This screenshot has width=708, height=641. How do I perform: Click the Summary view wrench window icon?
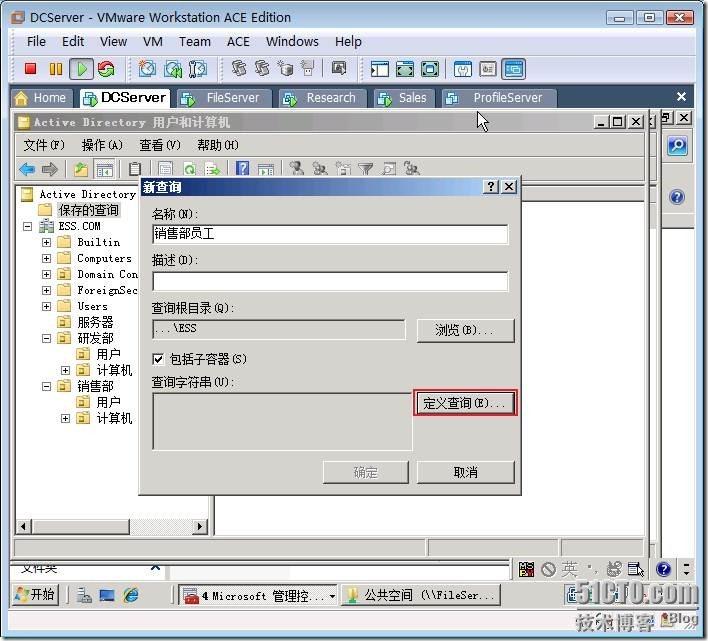pos(463,69)
